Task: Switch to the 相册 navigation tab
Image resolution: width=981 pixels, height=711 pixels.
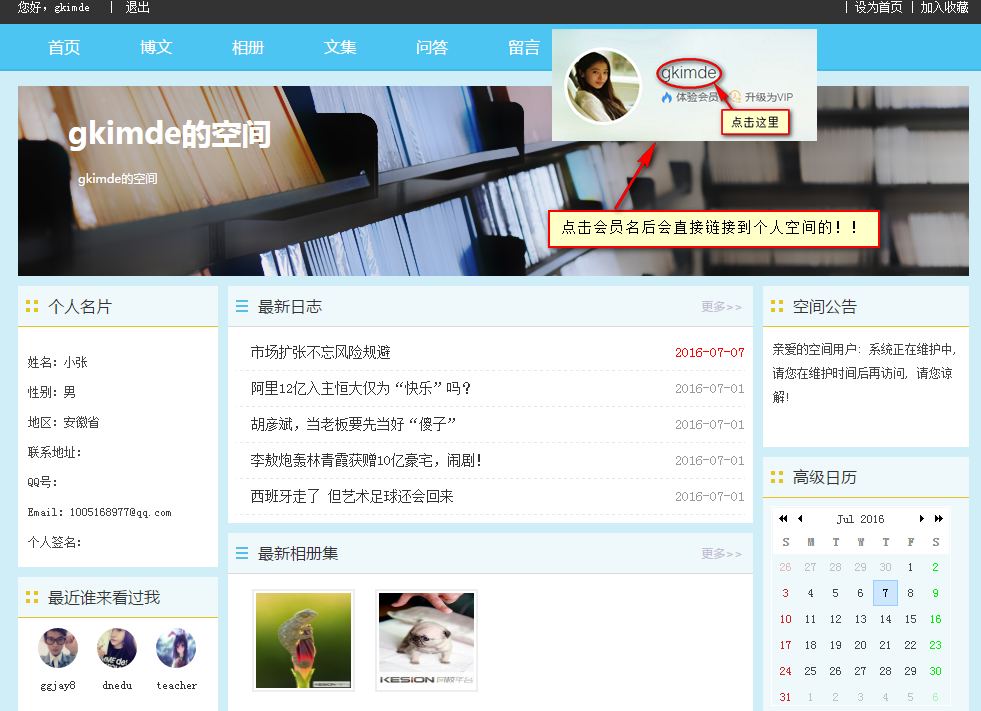Action: 248,48
